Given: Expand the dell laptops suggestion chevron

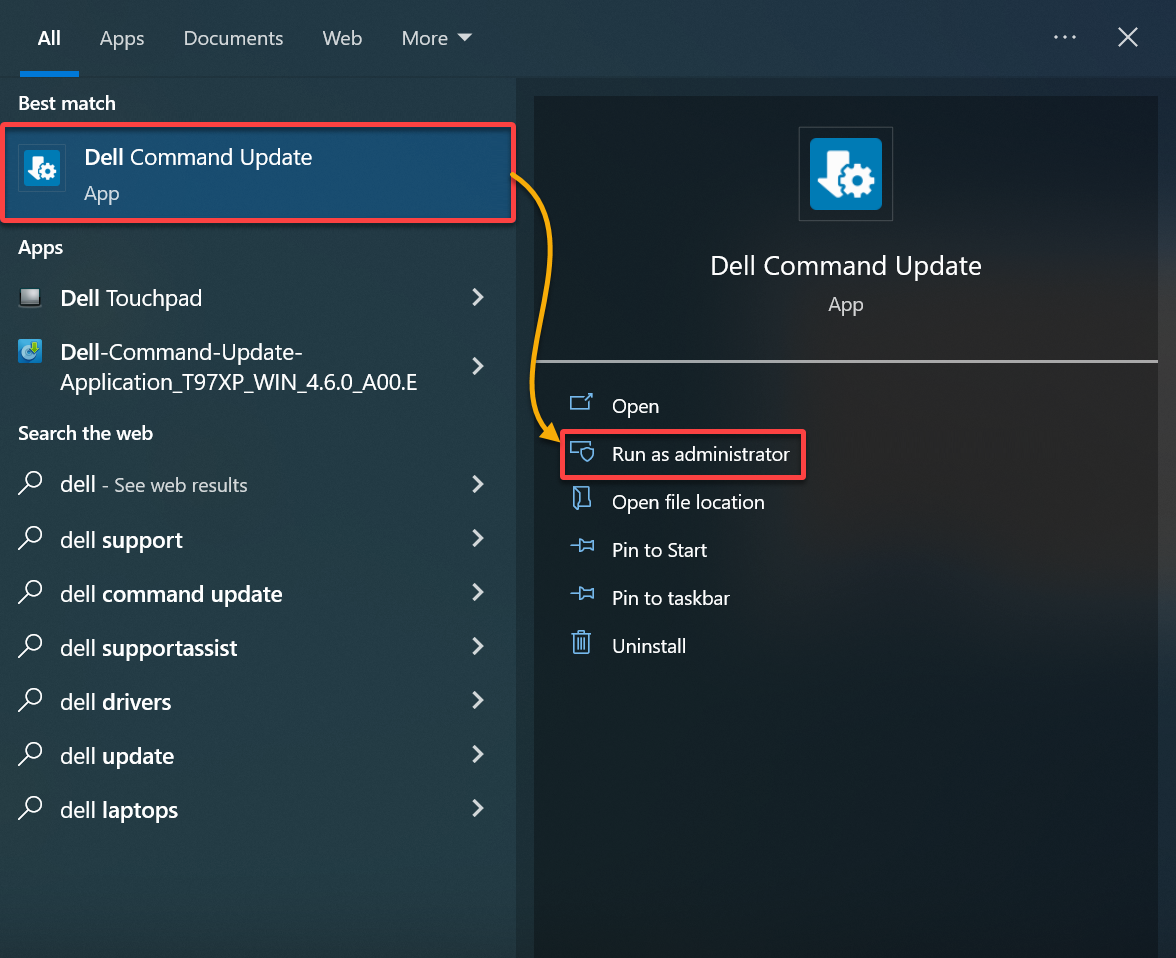Looking at the screenshot, I should pos(478,808).
